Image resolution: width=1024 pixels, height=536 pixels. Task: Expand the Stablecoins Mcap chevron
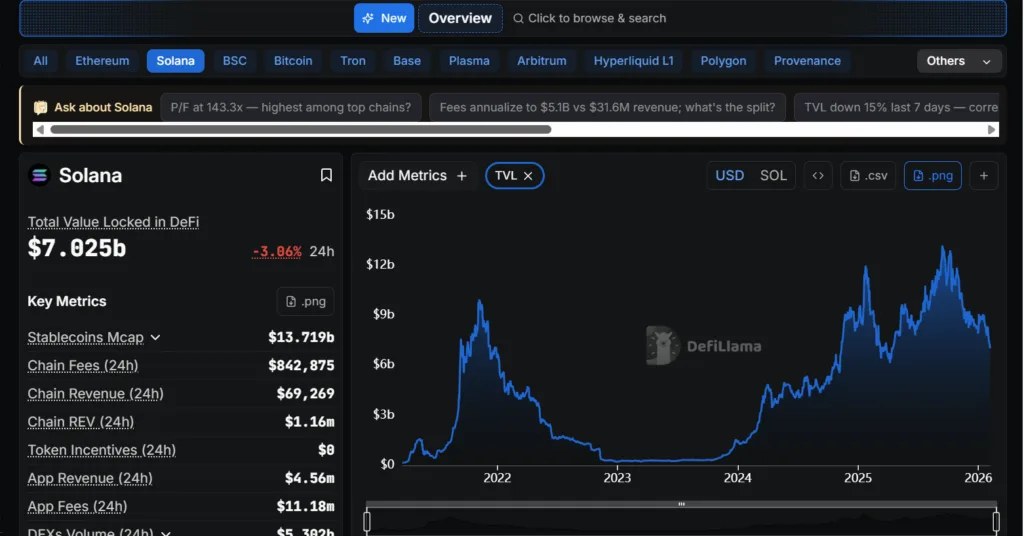(155, 338)
